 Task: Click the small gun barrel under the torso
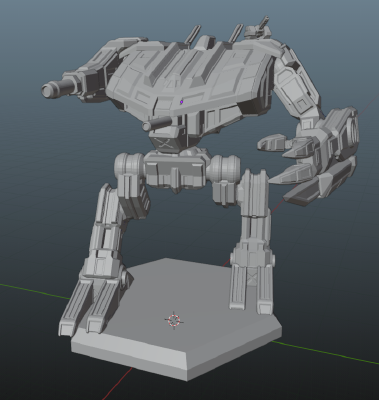[158, 124]
